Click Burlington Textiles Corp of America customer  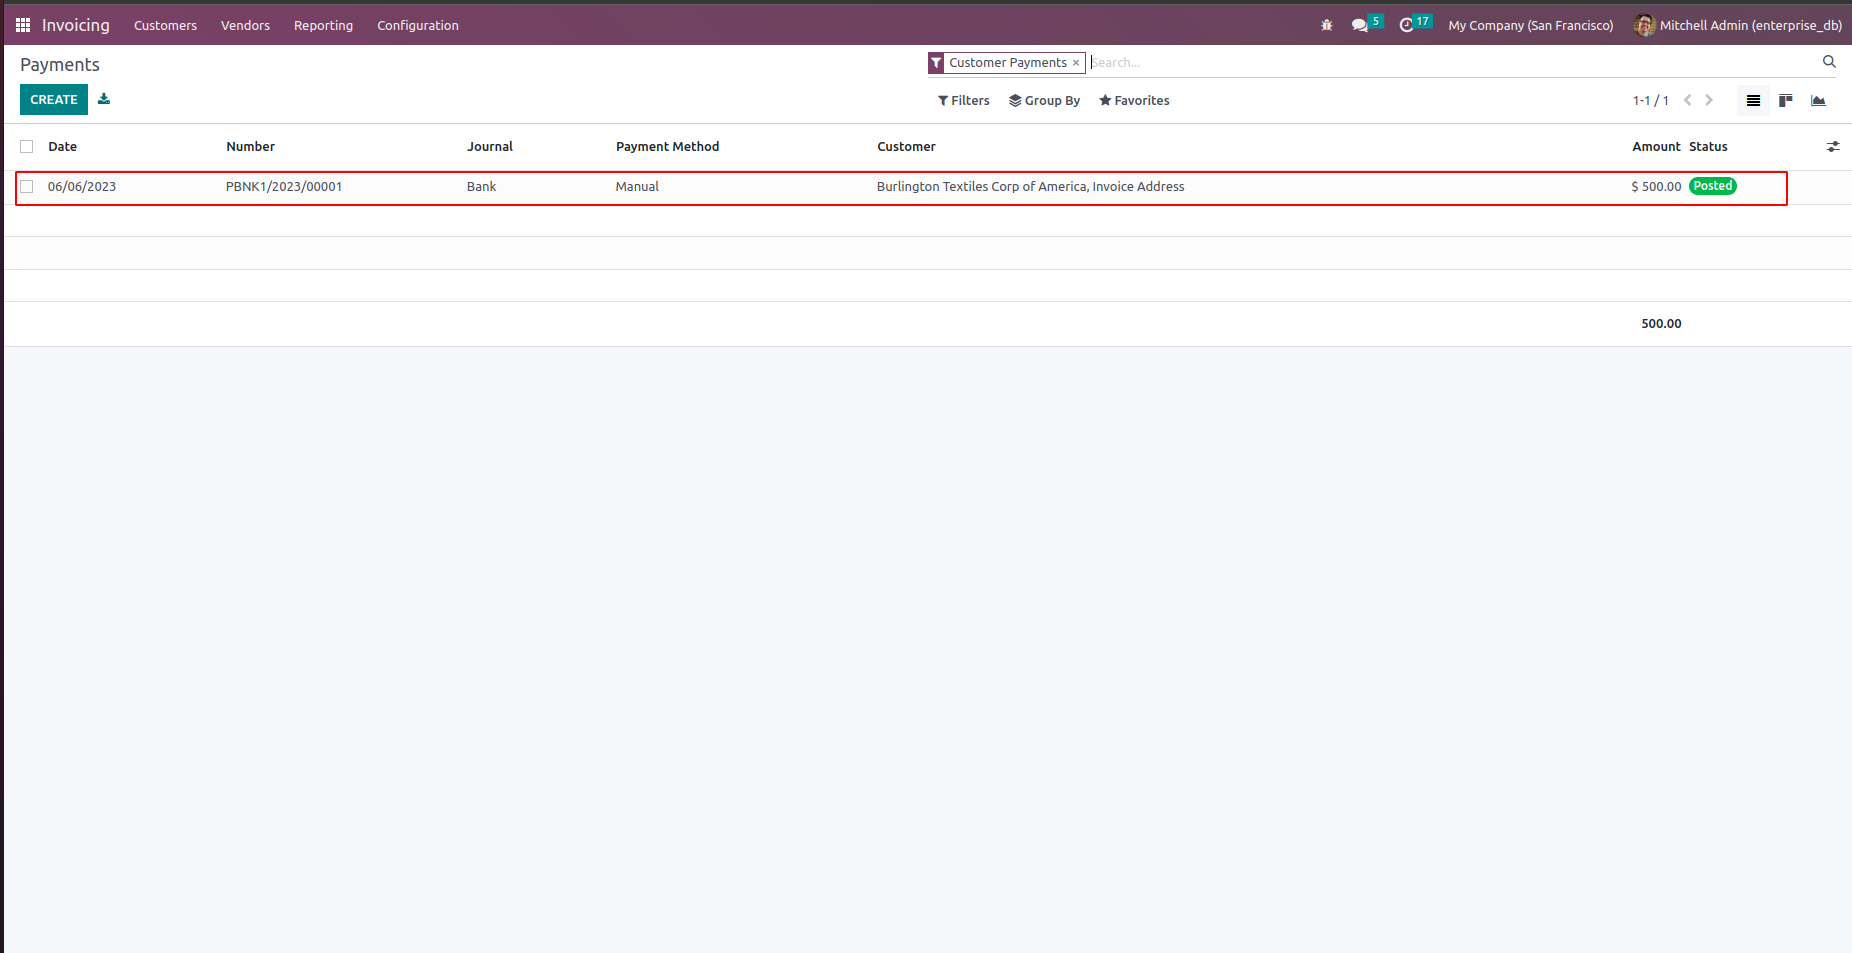1030,186
